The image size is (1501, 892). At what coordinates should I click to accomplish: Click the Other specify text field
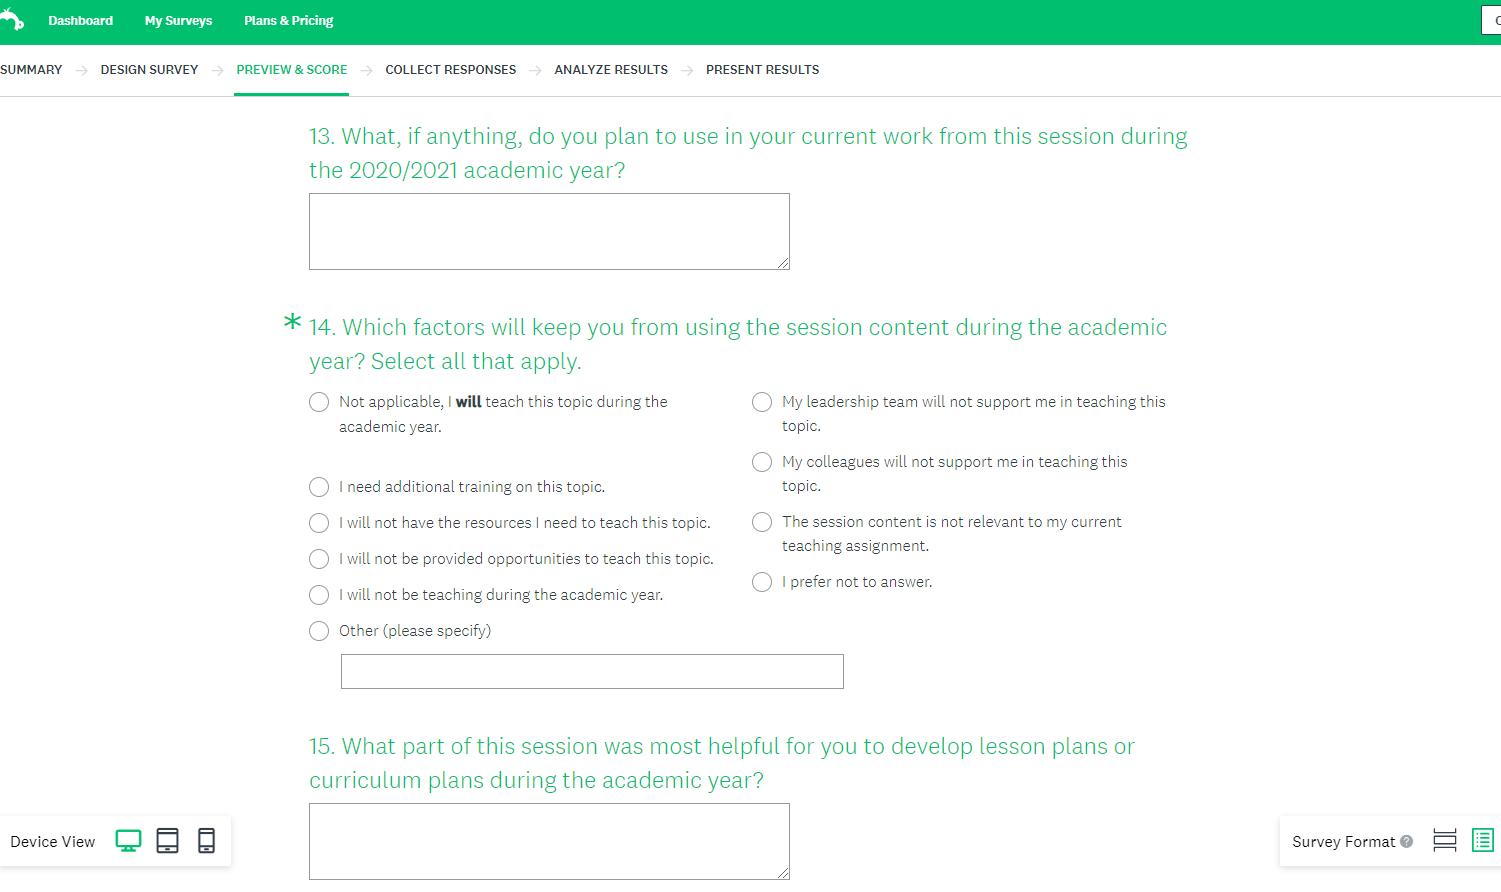(592, 671)
